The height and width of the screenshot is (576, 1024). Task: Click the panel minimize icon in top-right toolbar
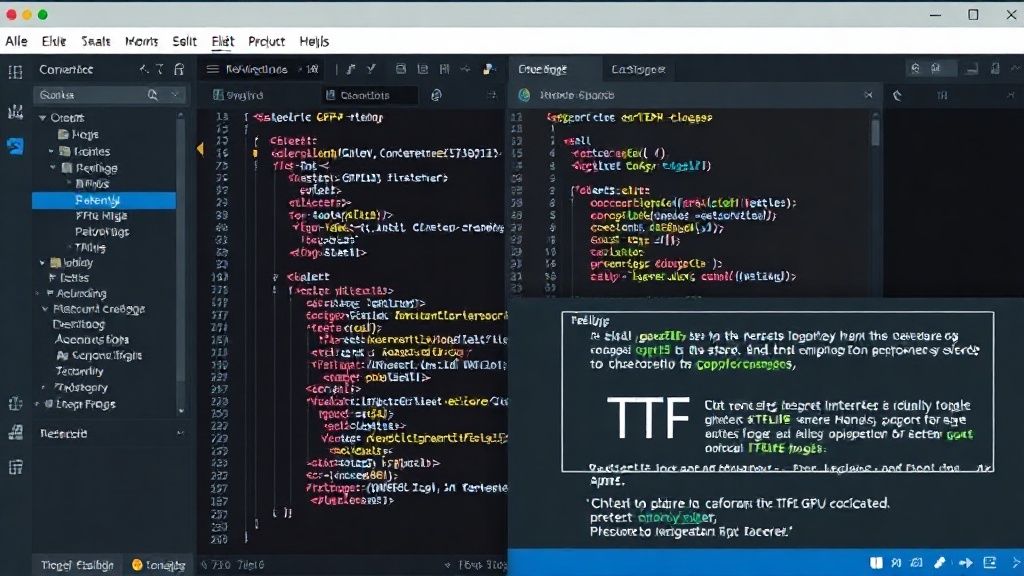(x=972, y=69)
